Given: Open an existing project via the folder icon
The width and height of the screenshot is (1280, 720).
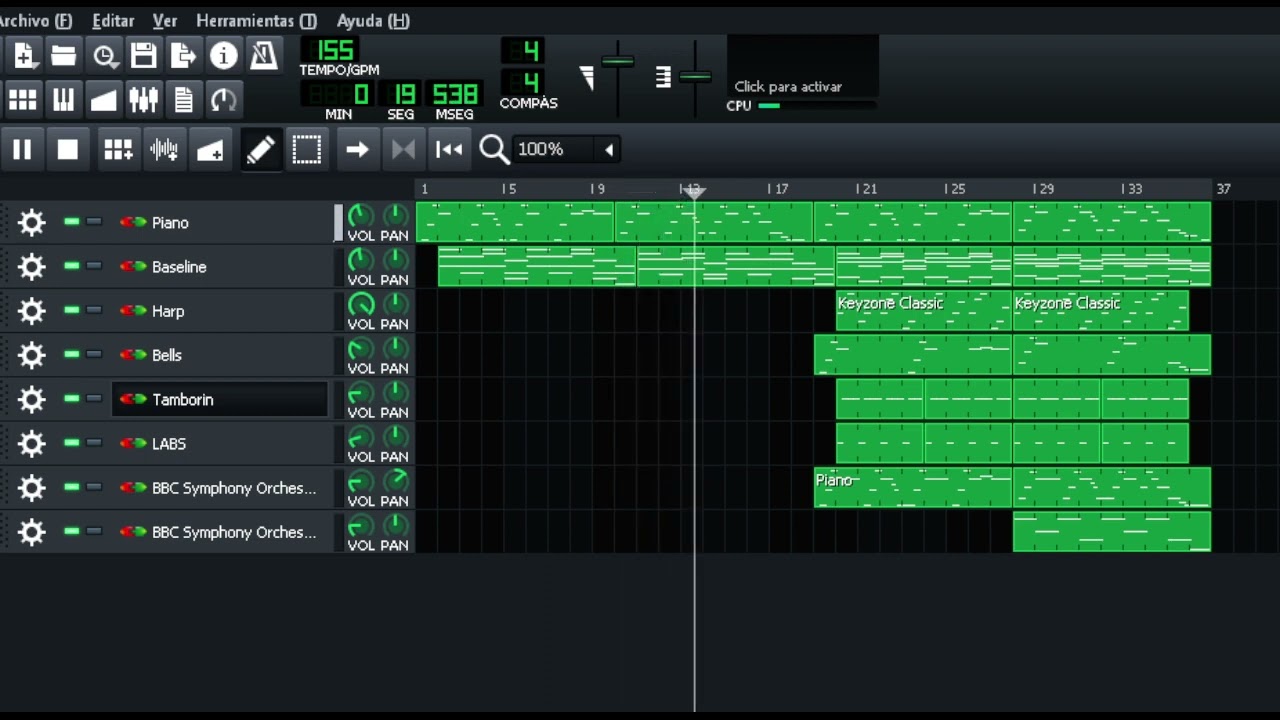Looking at the screenshot, I should point(64,56).
